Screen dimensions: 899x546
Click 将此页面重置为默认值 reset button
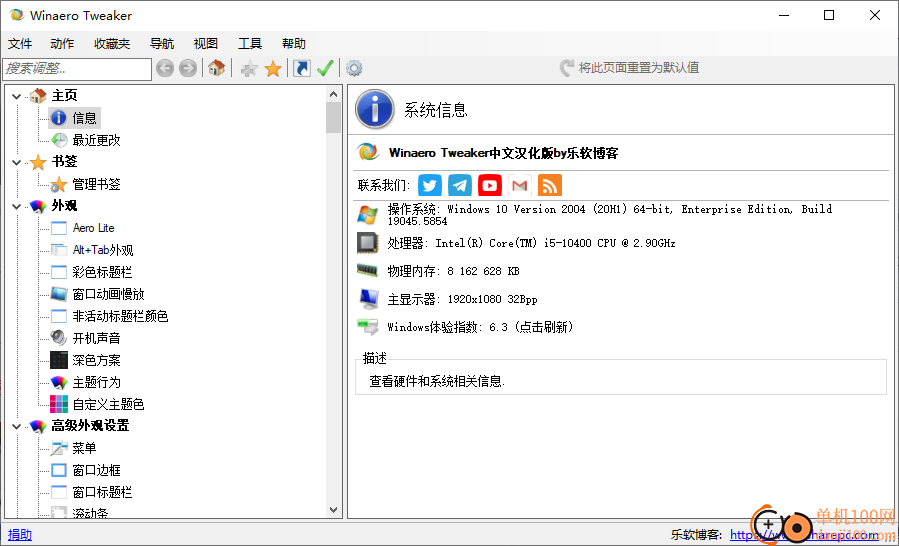click(x=629, y=68)
